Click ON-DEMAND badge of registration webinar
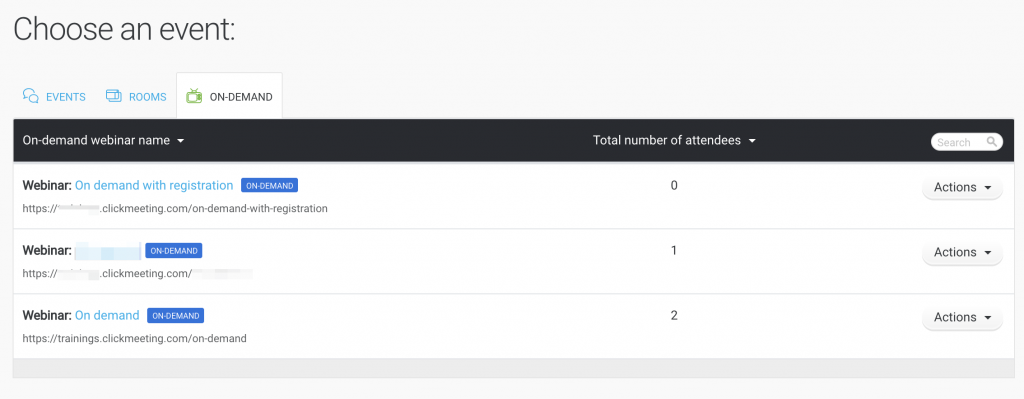 [x=270, y=185]
